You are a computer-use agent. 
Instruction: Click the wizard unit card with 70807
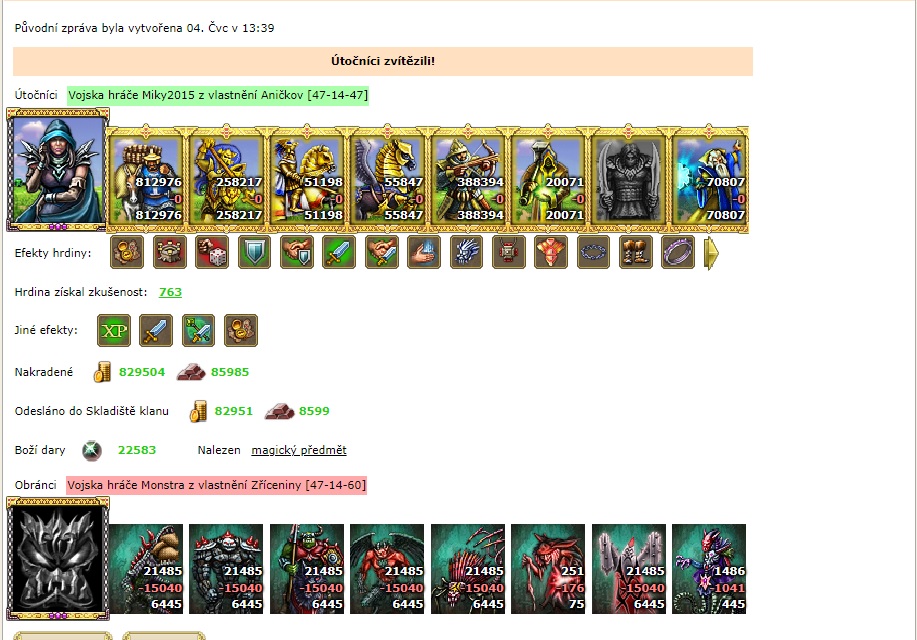pyautogui.click(x=709, y=180)
